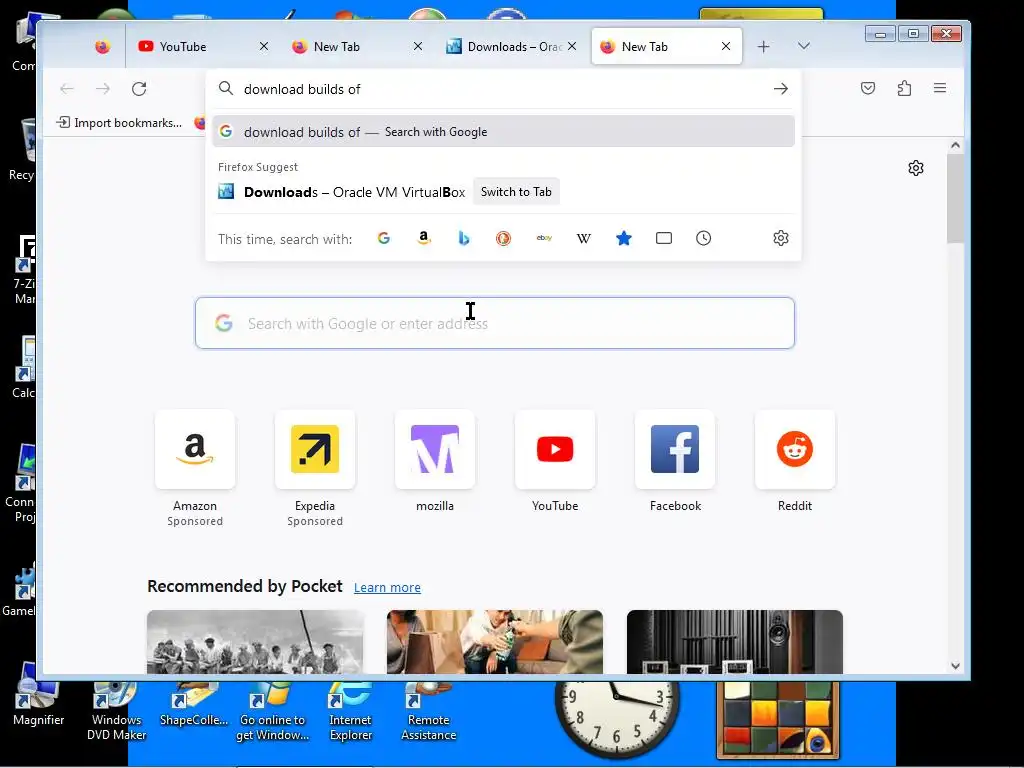Open the black-and-white workers Pocket story

tap(255, 642)
